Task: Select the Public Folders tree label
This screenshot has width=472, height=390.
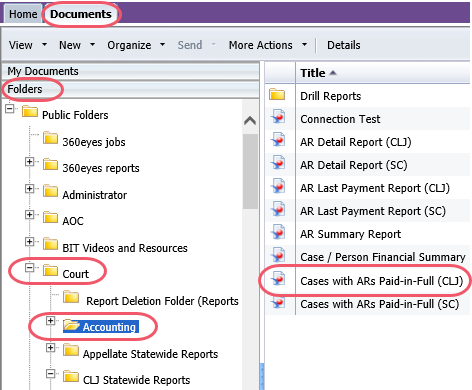Action: pyautogui.click(x=75, y=115)
